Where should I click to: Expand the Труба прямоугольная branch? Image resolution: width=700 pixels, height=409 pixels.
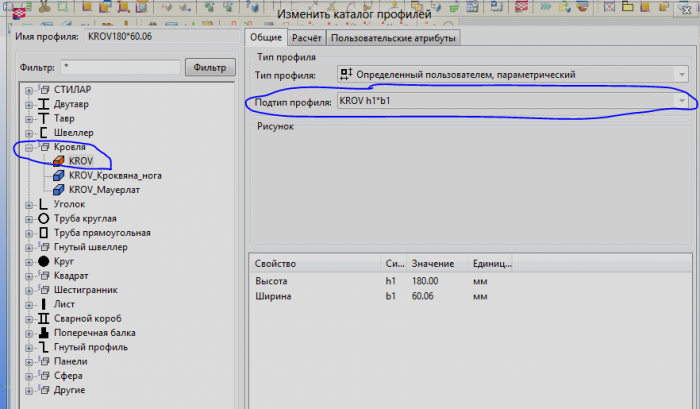click(x=29, y=234)
